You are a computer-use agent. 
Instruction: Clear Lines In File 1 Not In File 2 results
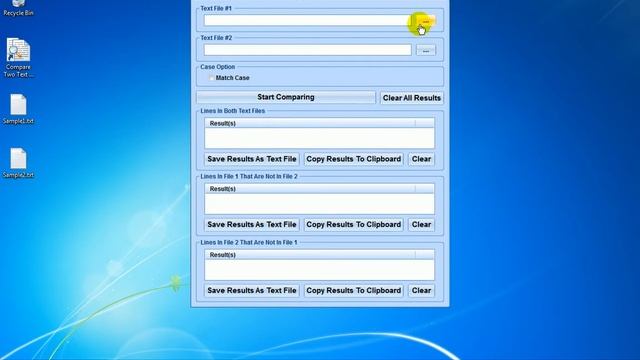click(421, 224)
